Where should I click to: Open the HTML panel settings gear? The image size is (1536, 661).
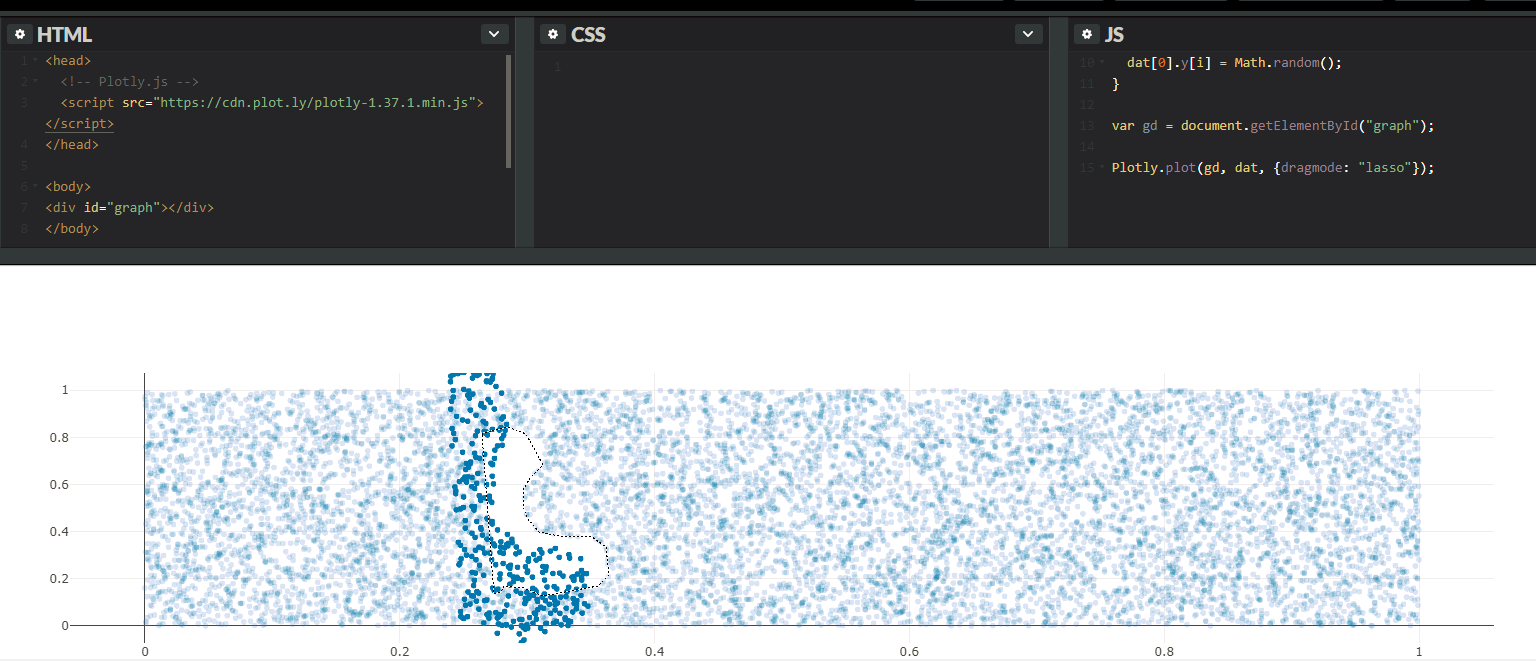click(x=19, y=34)
